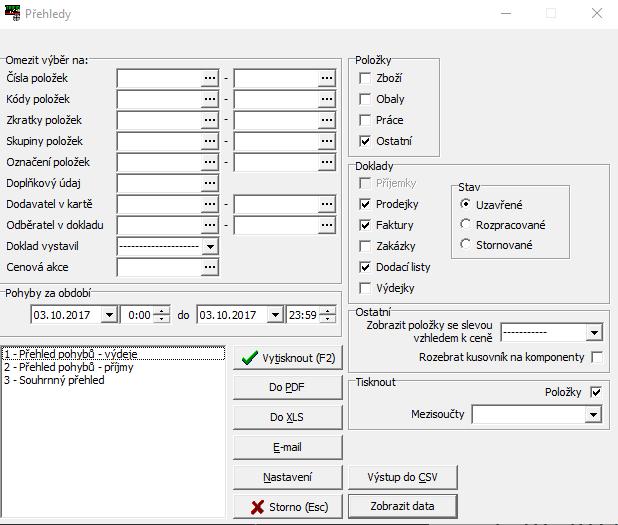Viewport: 618px width, 525px height.
Task: Close the Přehledy window
Action: coord(597,13)
